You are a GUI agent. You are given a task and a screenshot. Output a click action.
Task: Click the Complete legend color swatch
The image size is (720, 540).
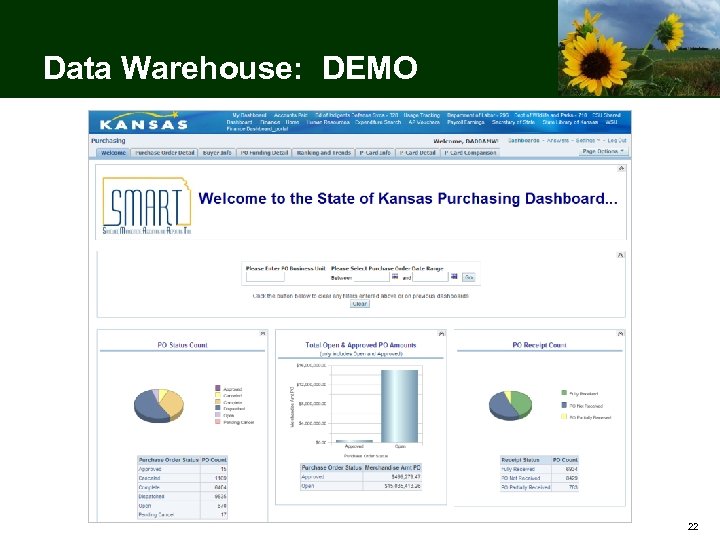[x=218, y=402]
